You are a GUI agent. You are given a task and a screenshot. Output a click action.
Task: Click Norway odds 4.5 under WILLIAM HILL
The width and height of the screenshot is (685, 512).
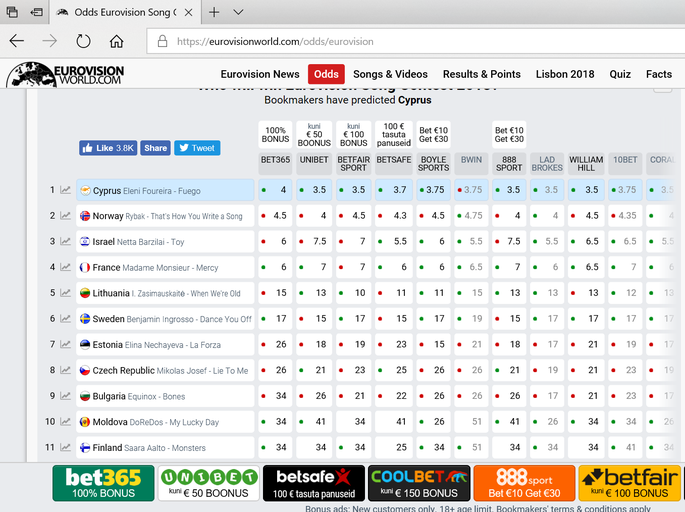pos(586,216)
